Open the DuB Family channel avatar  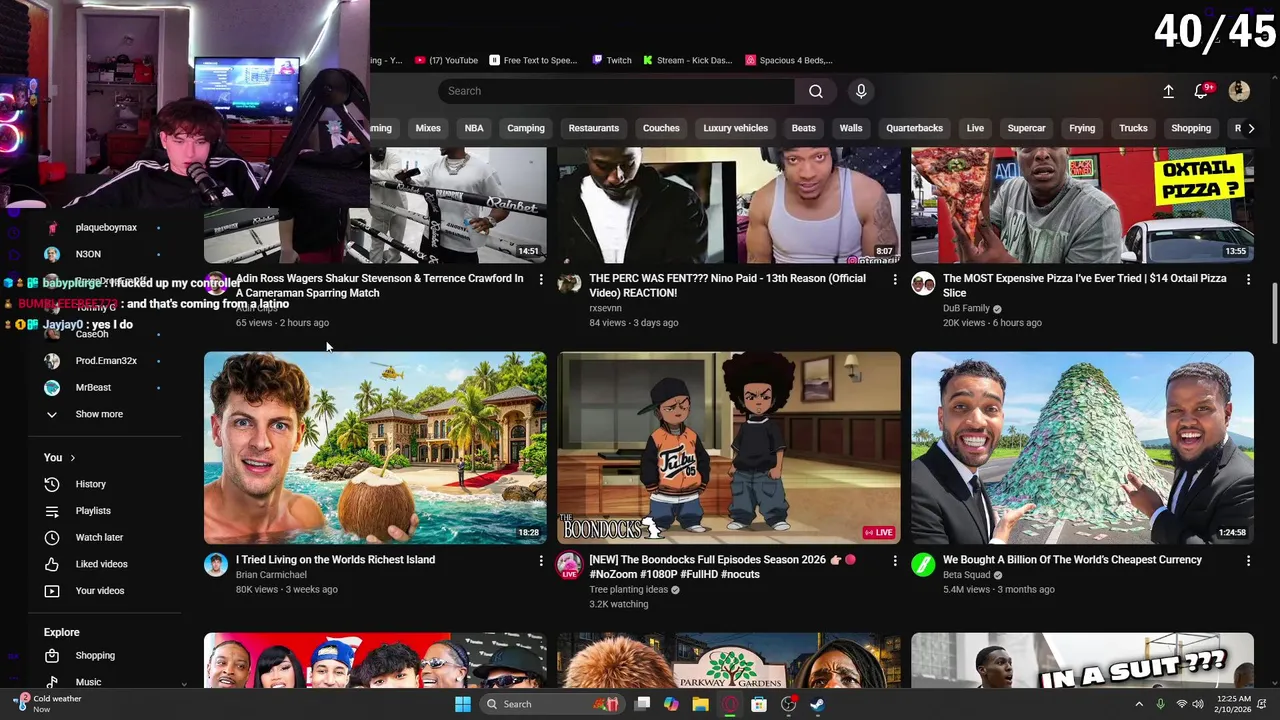[x=923, y=283]
